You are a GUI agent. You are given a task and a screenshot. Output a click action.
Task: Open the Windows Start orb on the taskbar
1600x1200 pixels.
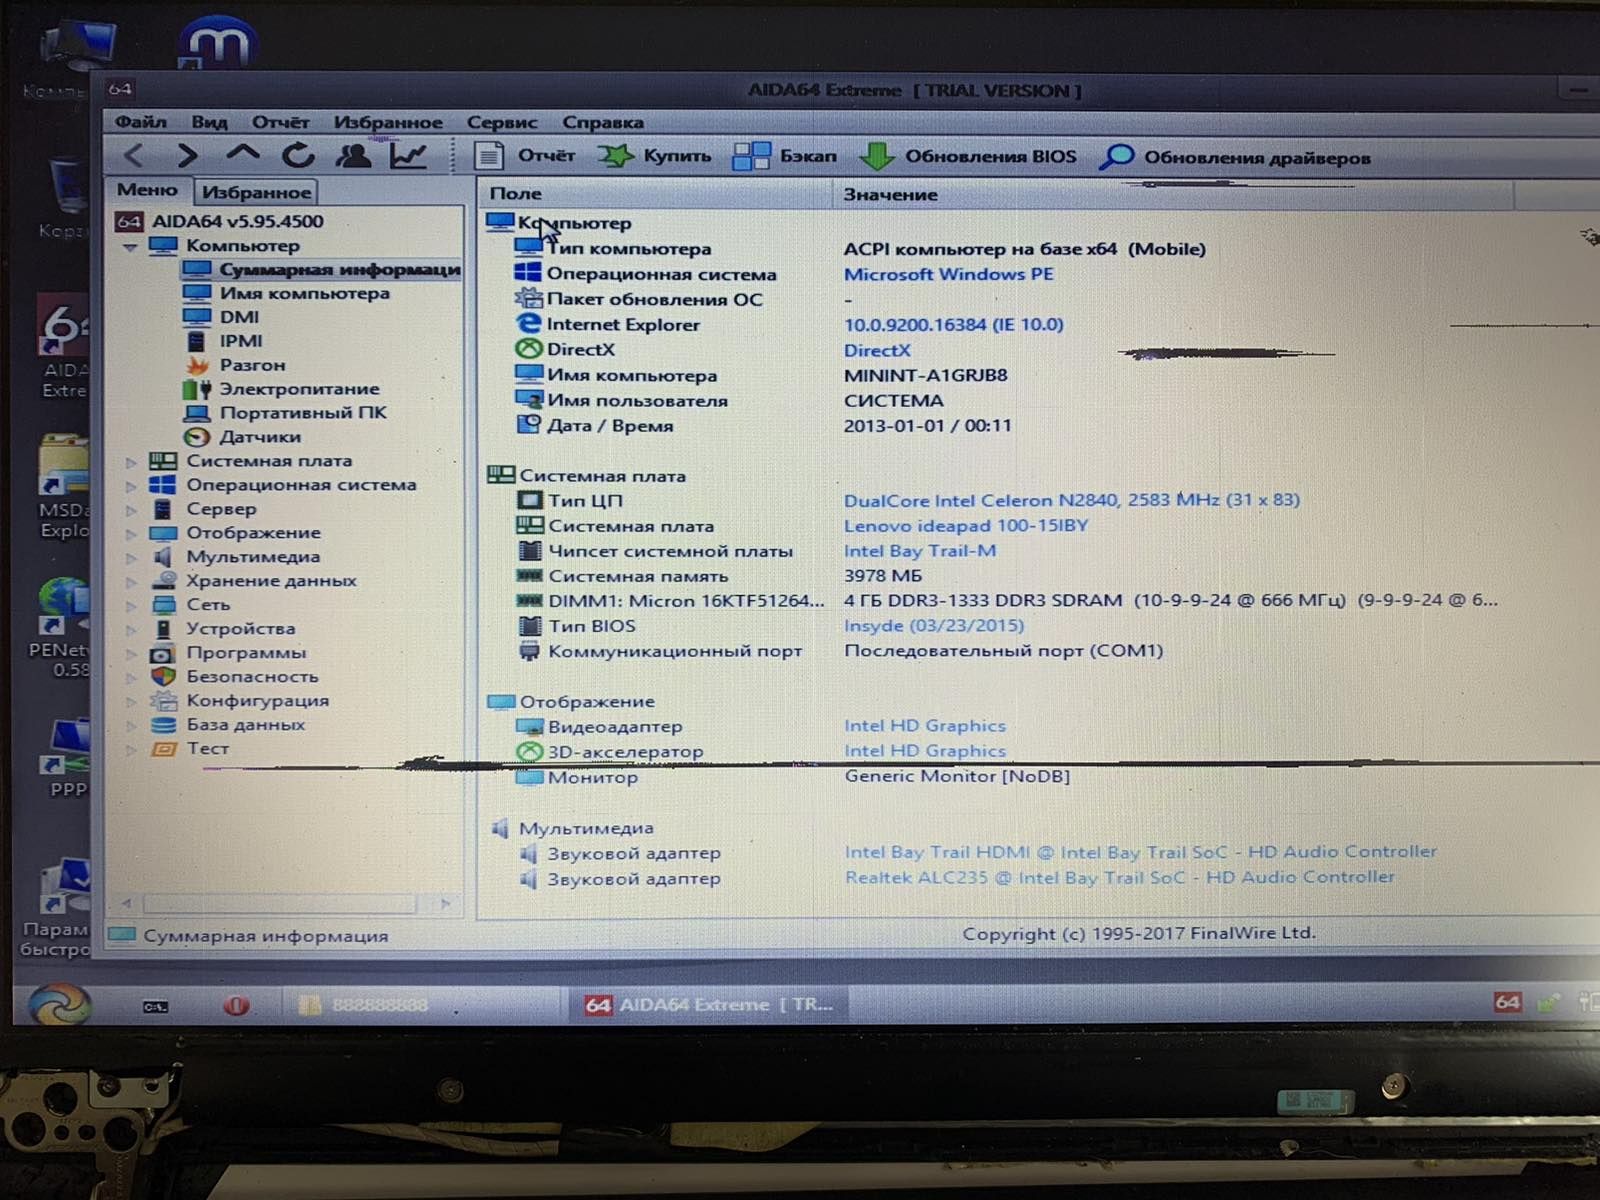tap(58, 1003)
